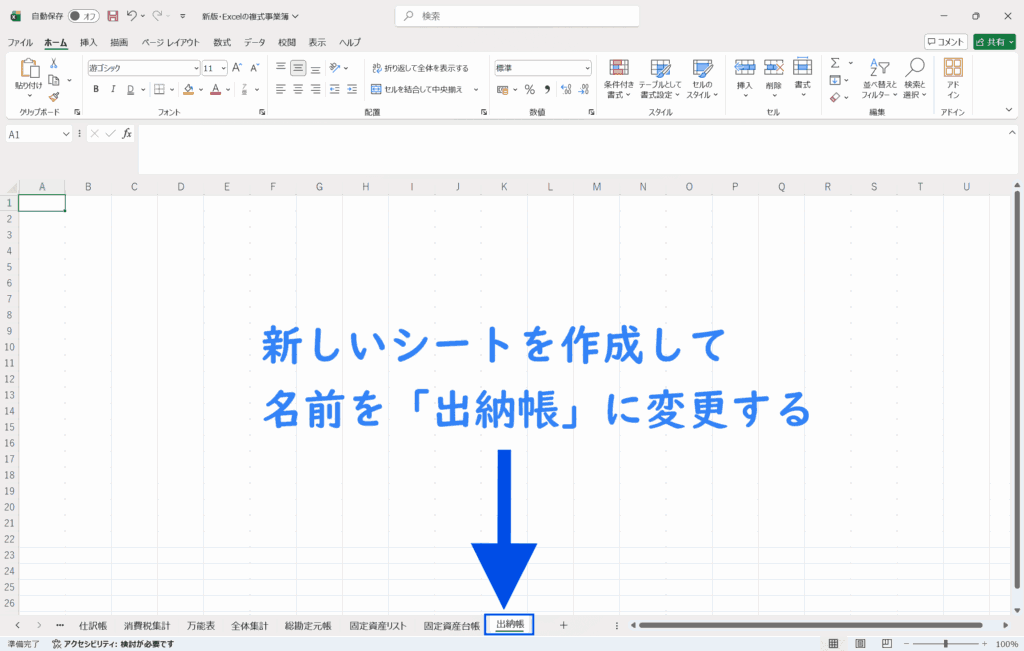Switch to the 仕訳帳 sheet tab

tap(93, 625)
